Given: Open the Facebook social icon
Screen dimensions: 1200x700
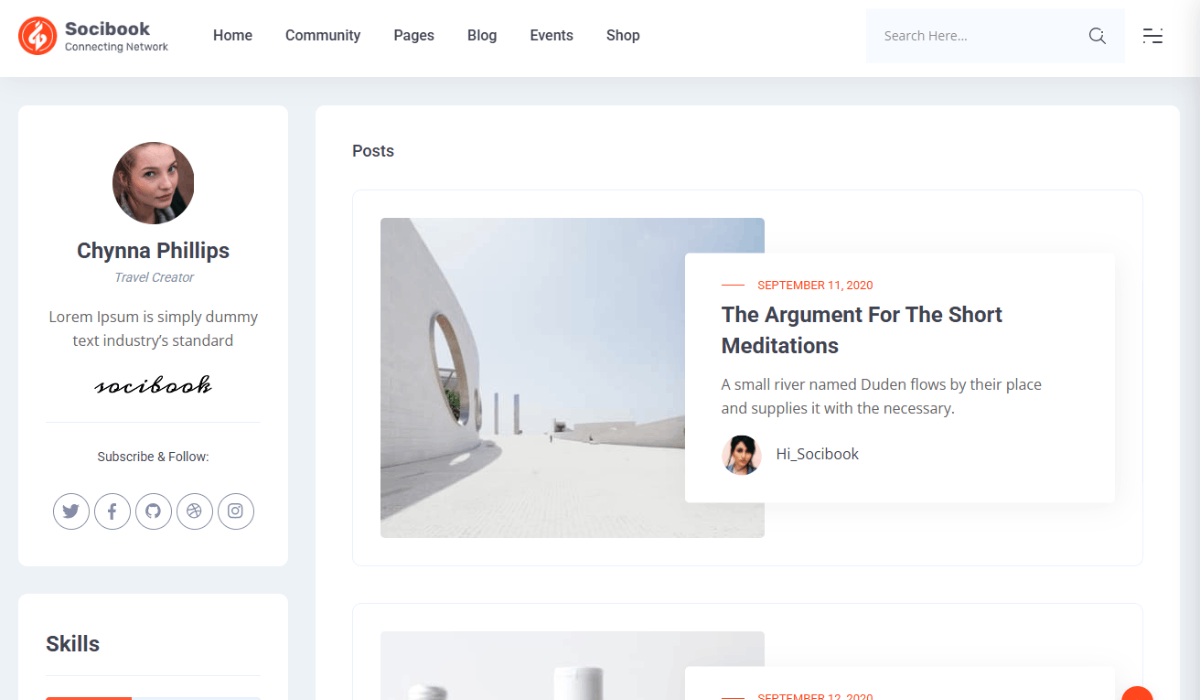Looking at the screenshot, I should [112, 511].
